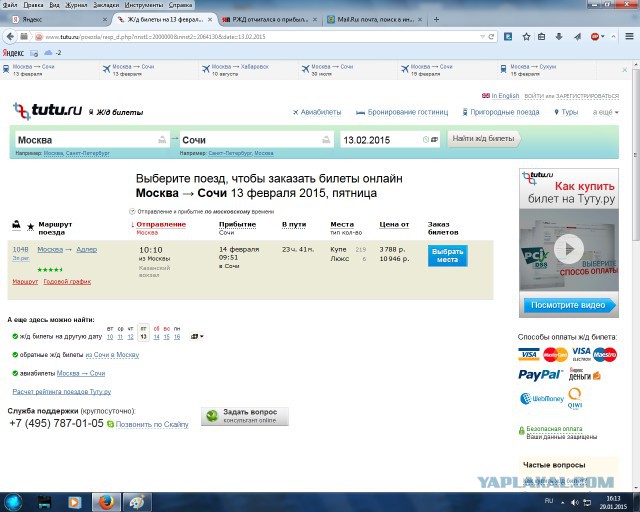The height and width of the screenshot is (512, 640).
Task: Sort by Отправление column header
Action: click(160, 224)
